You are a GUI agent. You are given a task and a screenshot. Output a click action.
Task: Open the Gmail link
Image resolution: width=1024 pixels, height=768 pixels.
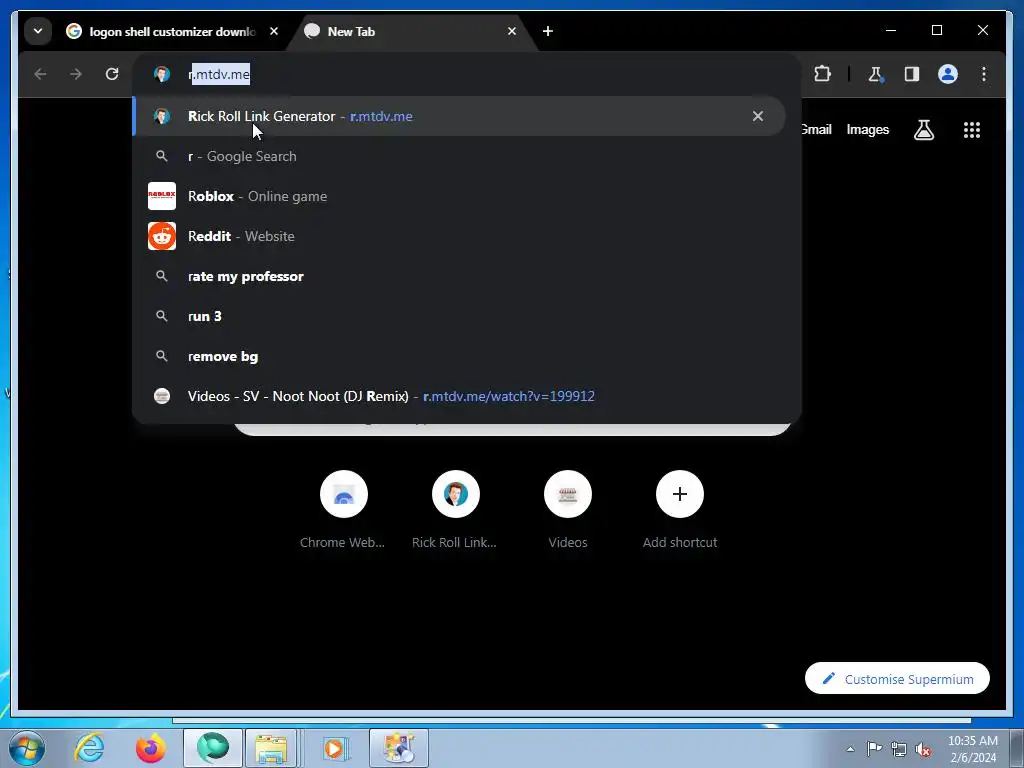click(816, 129)
